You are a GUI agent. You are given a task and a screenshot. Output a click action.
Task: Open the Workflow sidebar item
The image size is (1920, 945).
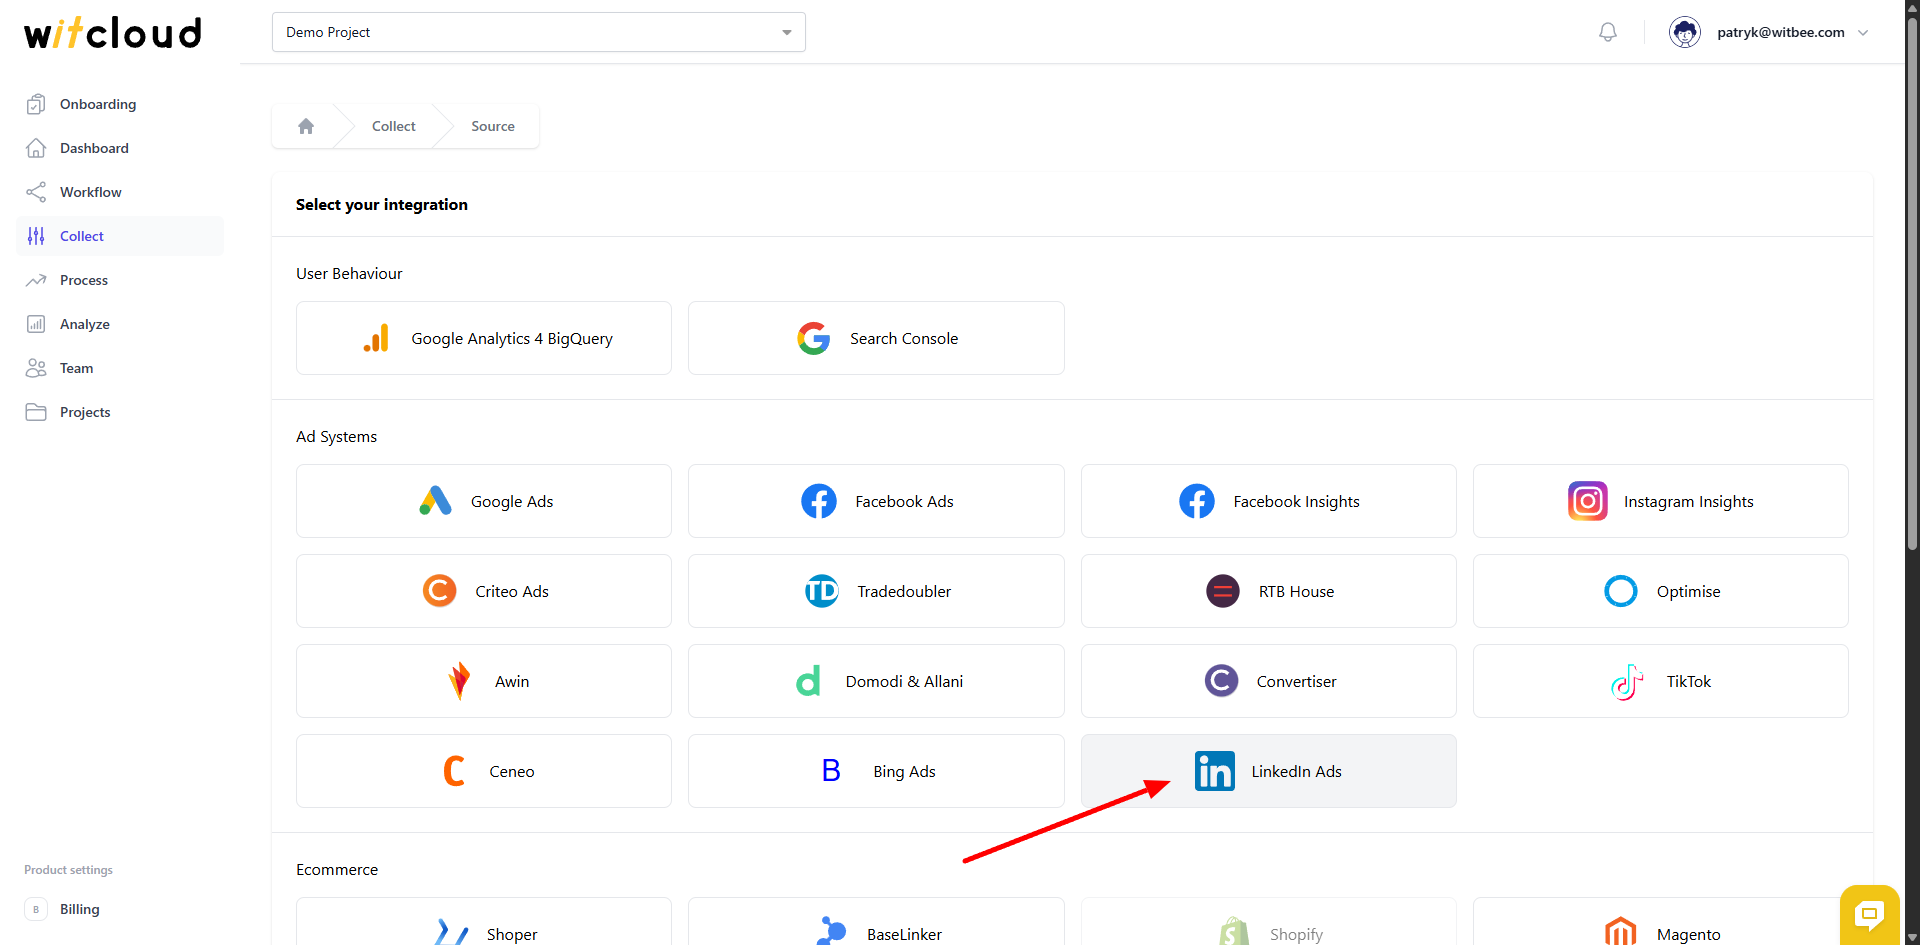[120, 192]
